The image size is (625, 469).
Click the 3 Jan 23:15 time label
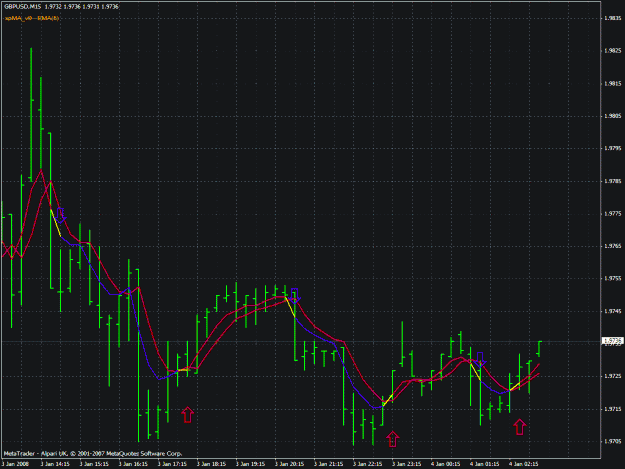[x=407, y=464]
